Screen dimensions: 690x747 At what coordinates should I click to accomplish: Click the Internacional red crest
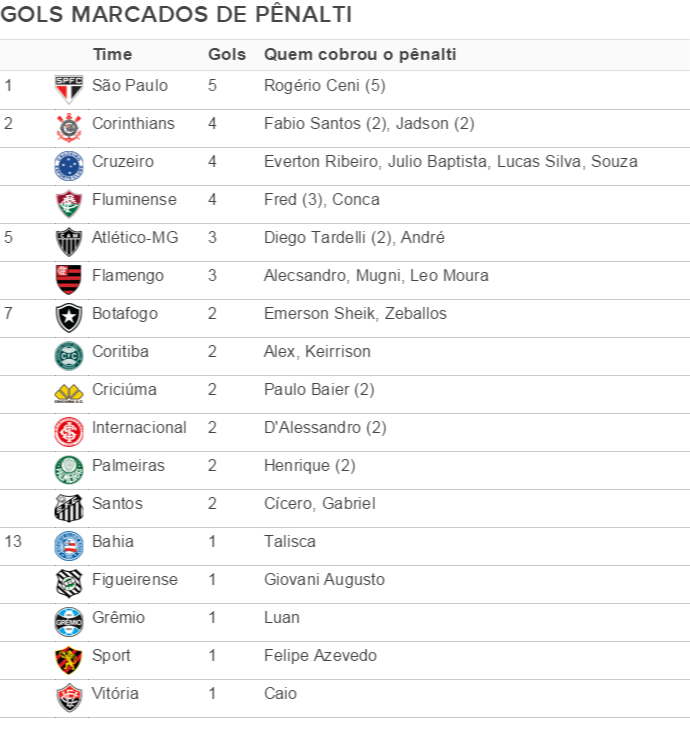69,432
